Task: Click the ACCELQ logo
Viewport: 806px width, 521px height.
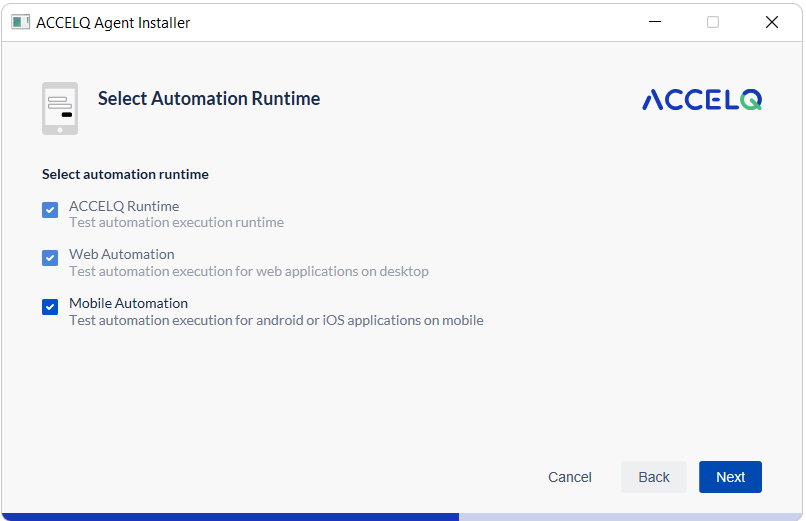Action: pos(702,100)
